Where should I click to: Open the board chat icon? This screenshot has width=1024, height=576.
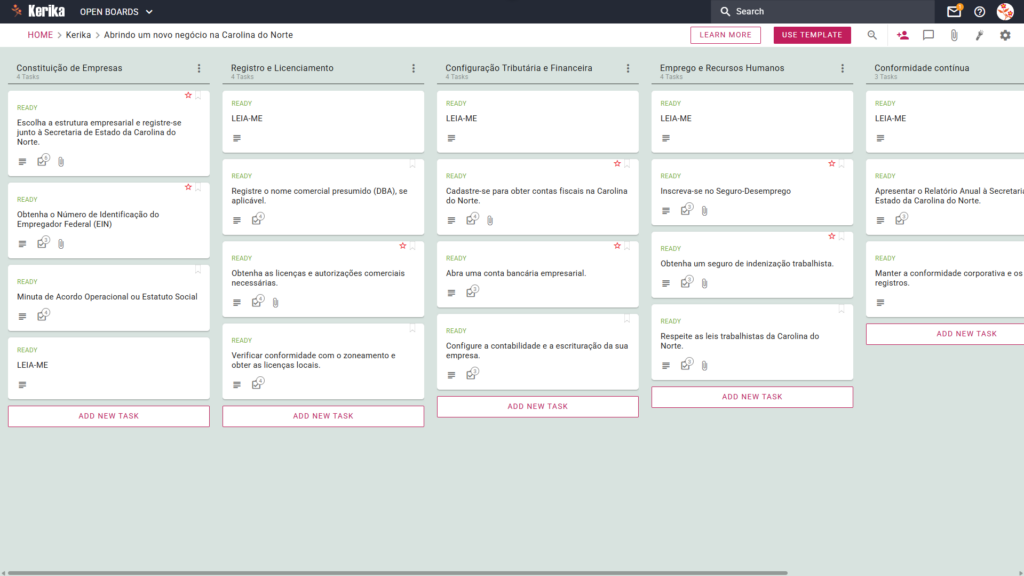pos(928,35)
